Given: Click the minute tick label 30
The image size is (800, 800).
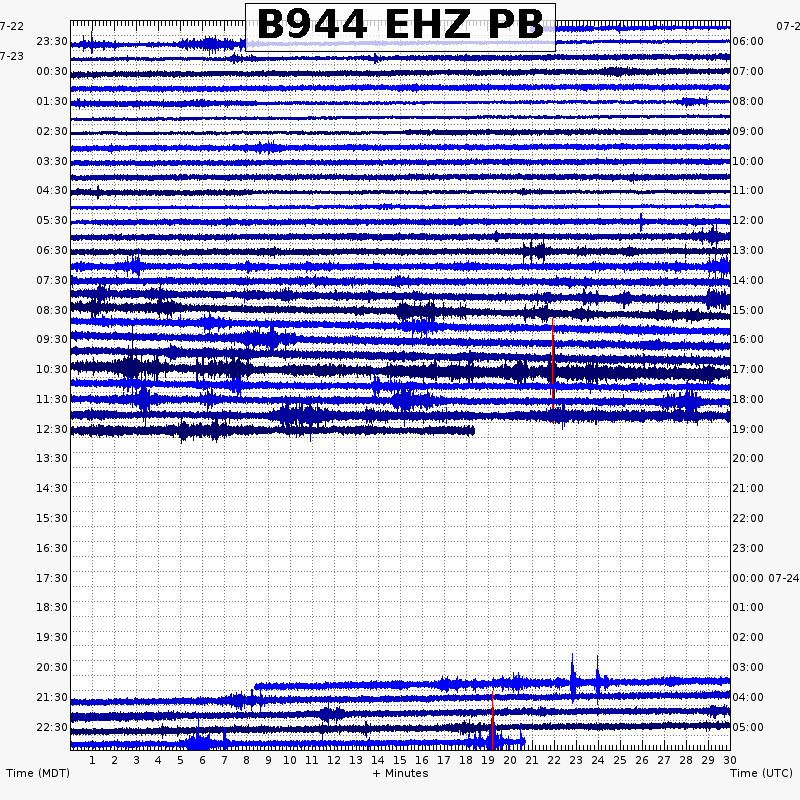Looking at the screenshot, I should (x=730, y=761).
